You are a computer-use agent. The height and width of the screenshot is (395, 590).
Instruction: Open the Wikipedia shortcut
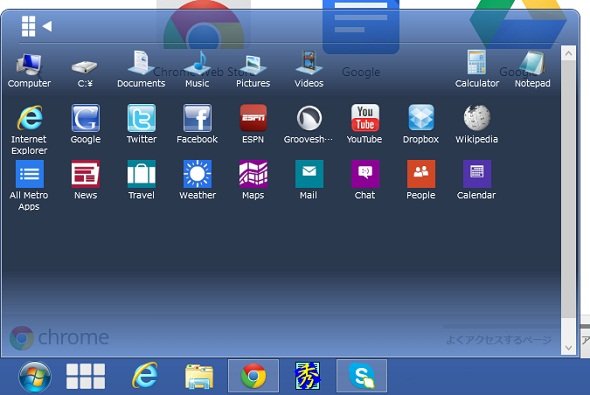coord(477,125)
